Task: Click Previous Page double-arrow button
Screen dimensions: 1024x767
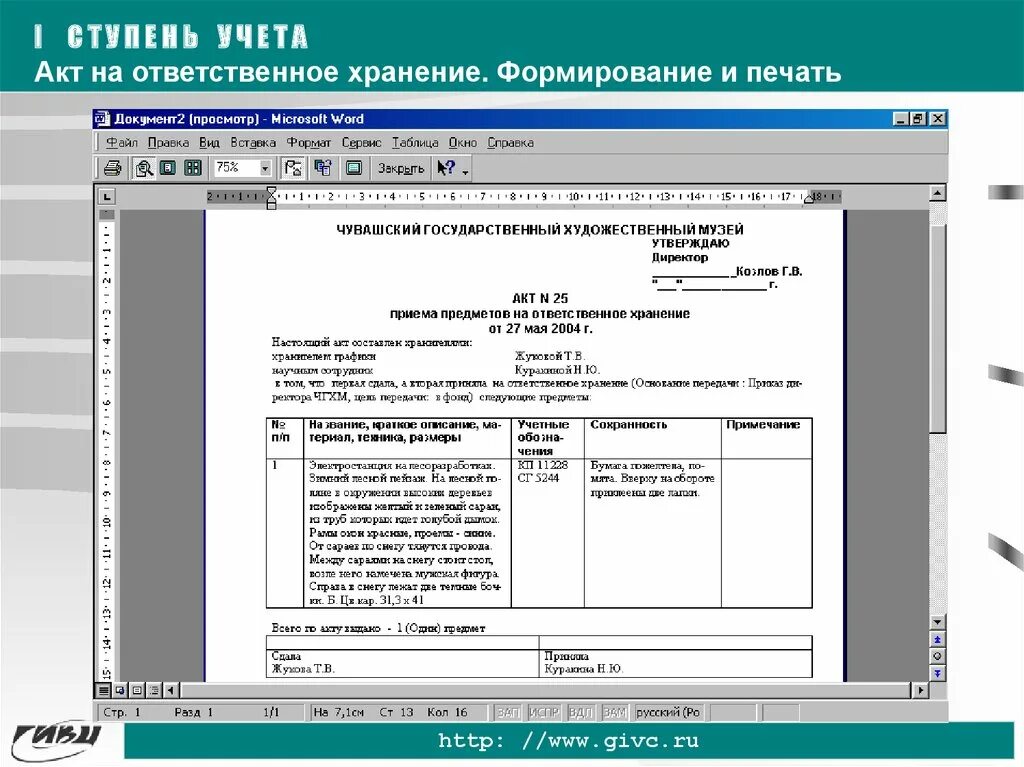Action: pyautogui.click(x=937, y=640)
